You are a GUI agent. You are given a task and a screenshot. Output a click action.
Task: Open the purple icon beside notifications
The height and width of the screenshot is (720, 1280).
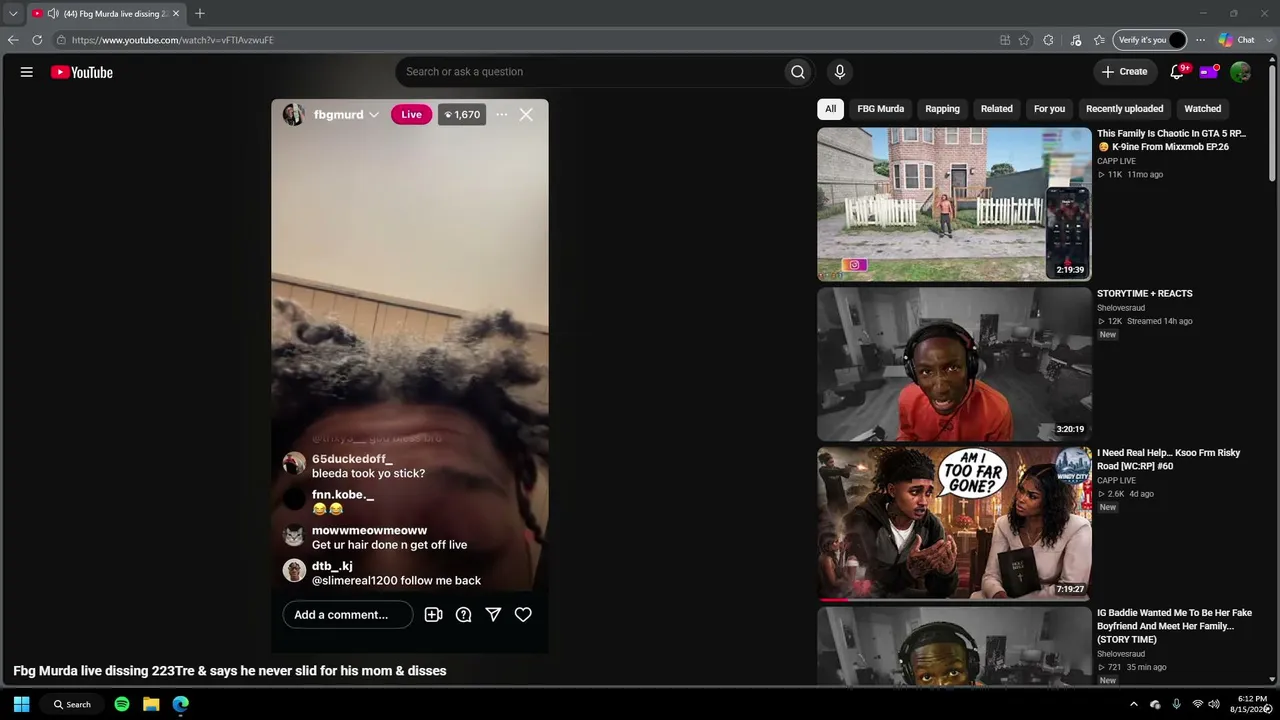pyautogui.click(x=1209, y=72)
